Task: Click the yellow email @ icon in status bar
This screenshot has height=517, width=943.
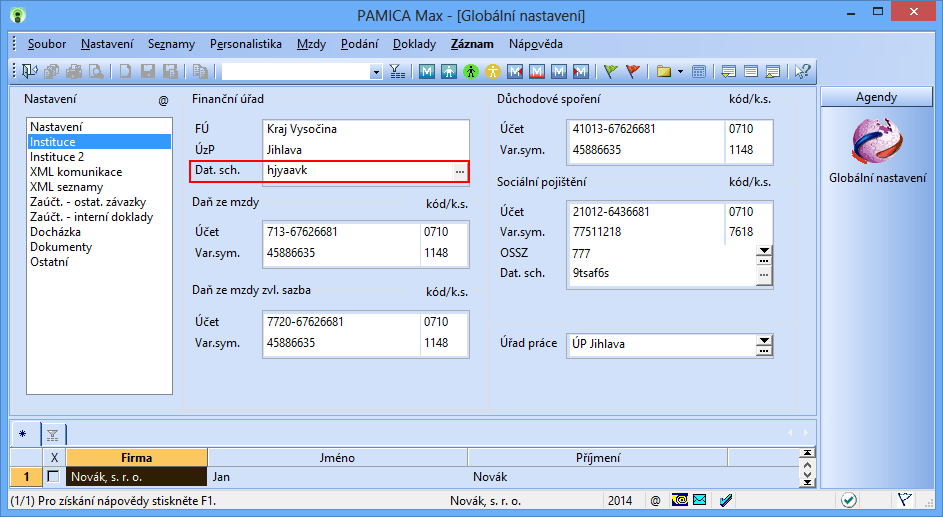Action: (680, 500)
